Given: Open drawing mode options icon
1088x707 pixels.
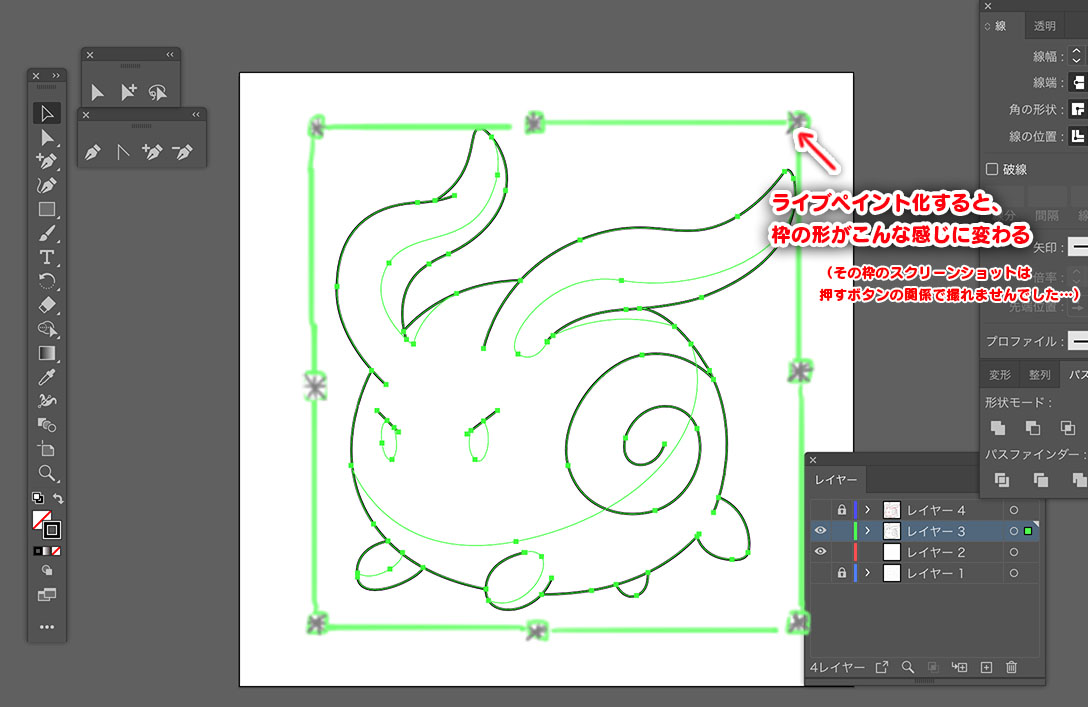Looking at the screenshot, I should coord(46,570).
